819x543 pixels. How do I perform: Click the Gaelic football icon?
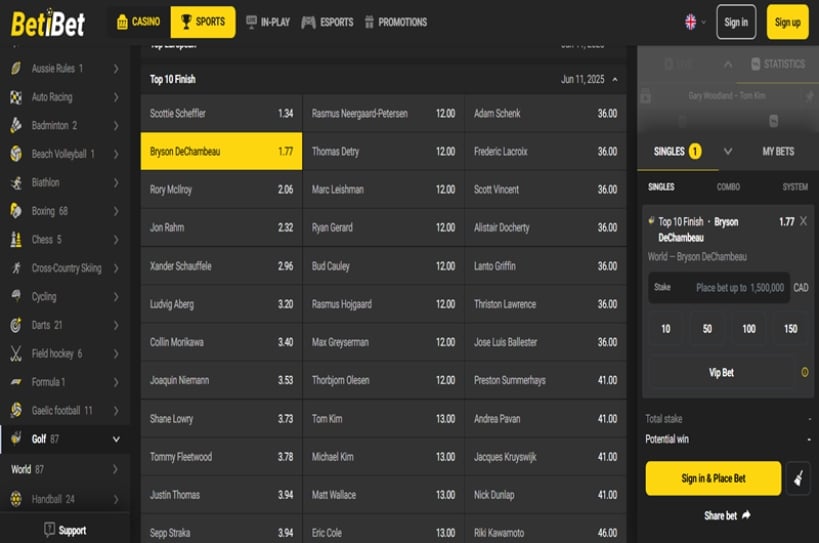click(x=16, y=410)
